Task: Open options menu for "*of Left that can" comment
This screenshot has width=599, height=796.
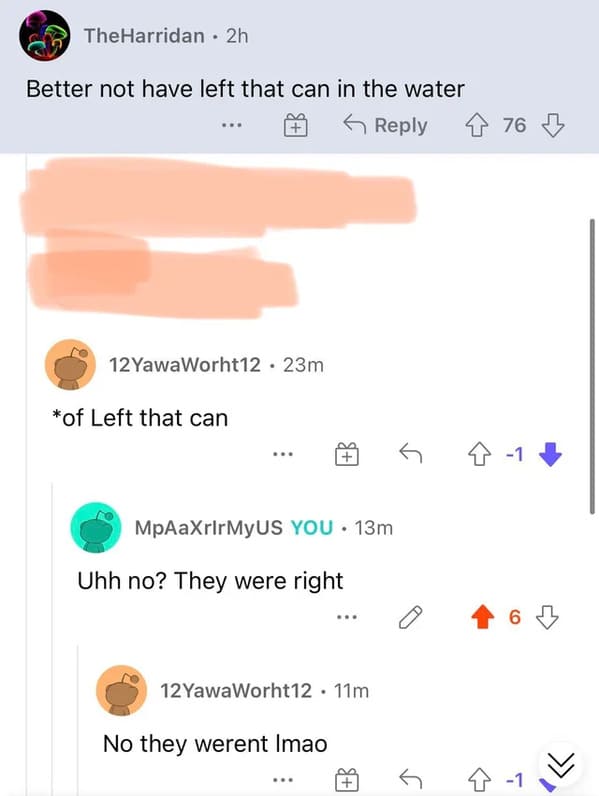Action: click(x=283, y=454)
